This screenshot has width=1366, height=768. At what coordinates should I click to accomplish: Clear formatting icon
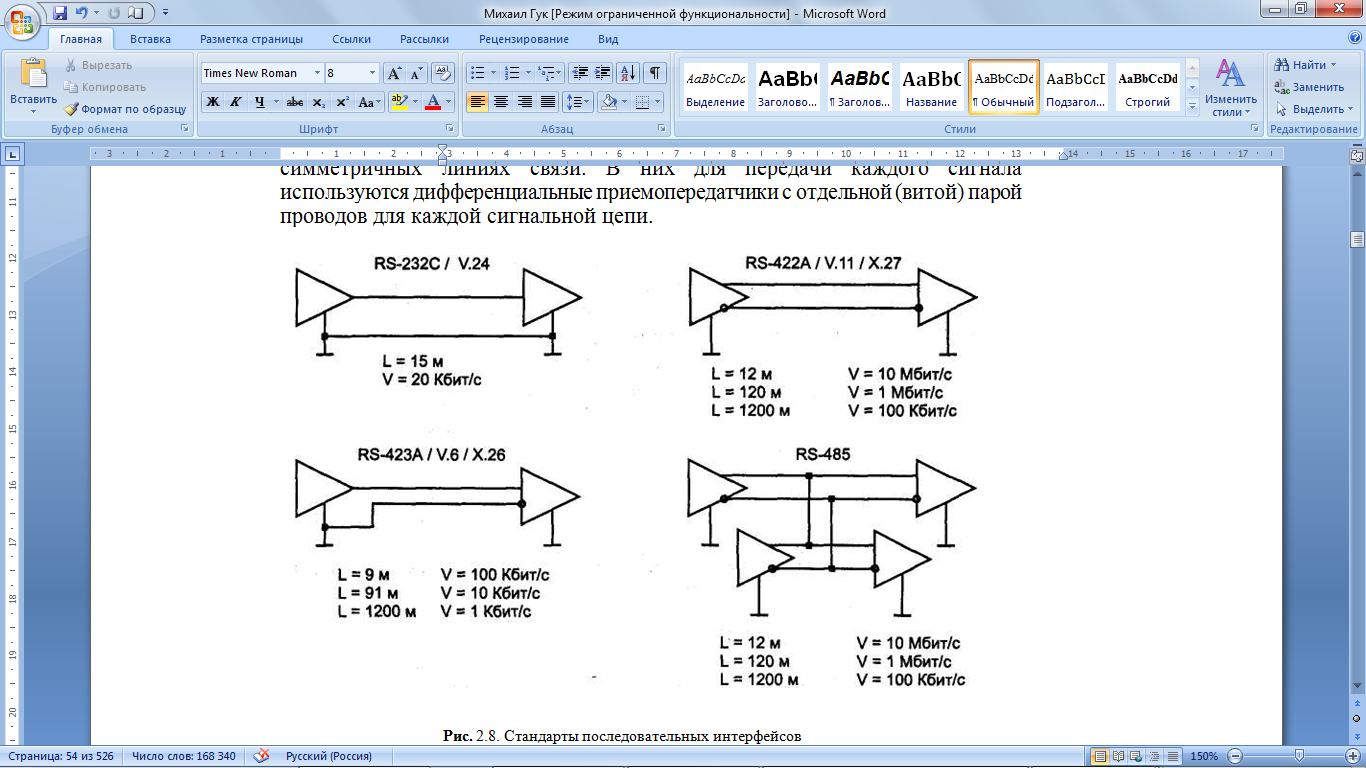coord(444,73)
